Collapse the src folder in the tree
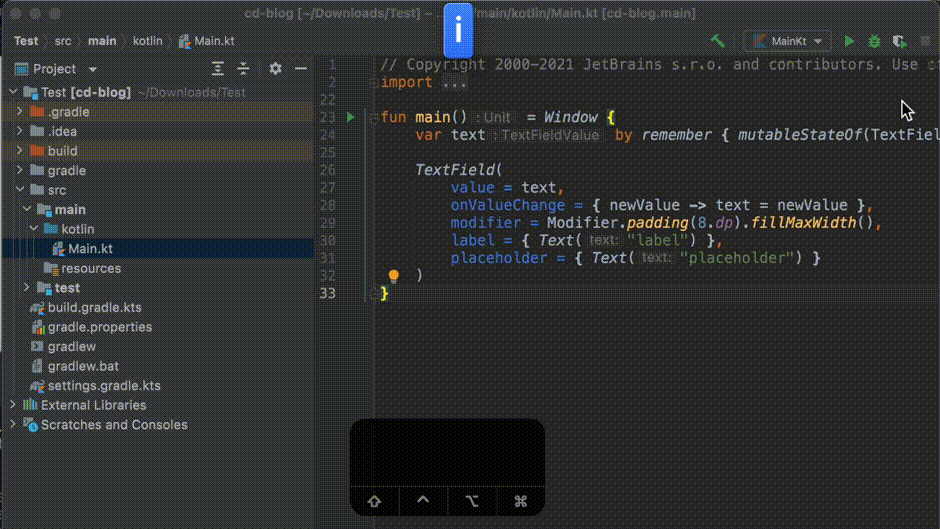Image resolution: width=940 pixels, height=529 pixels. pos(20,190)
